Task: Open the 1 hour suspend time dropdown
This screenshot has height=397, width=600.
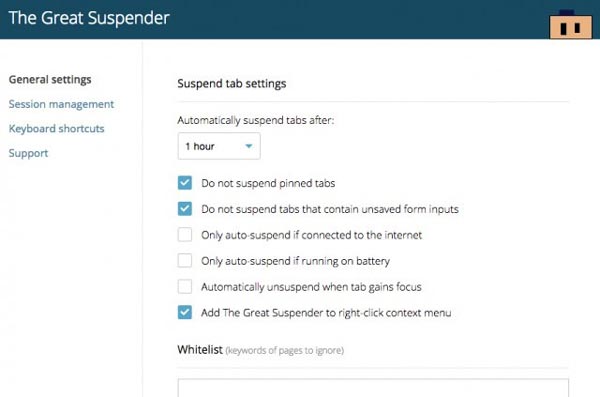Action: [x=219, y=146]
